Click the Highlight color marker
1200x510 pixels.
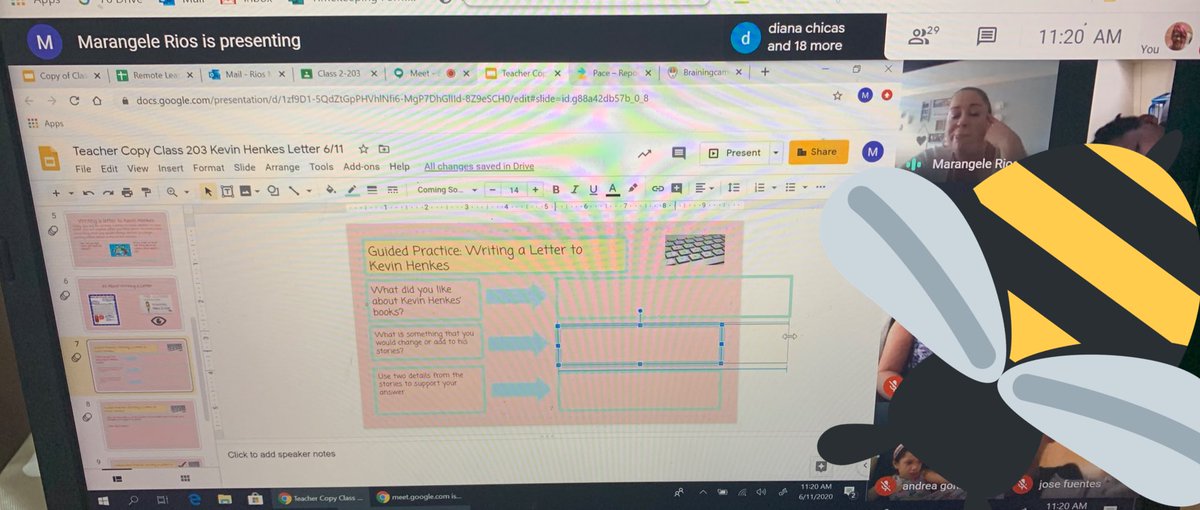pos(632,189)
